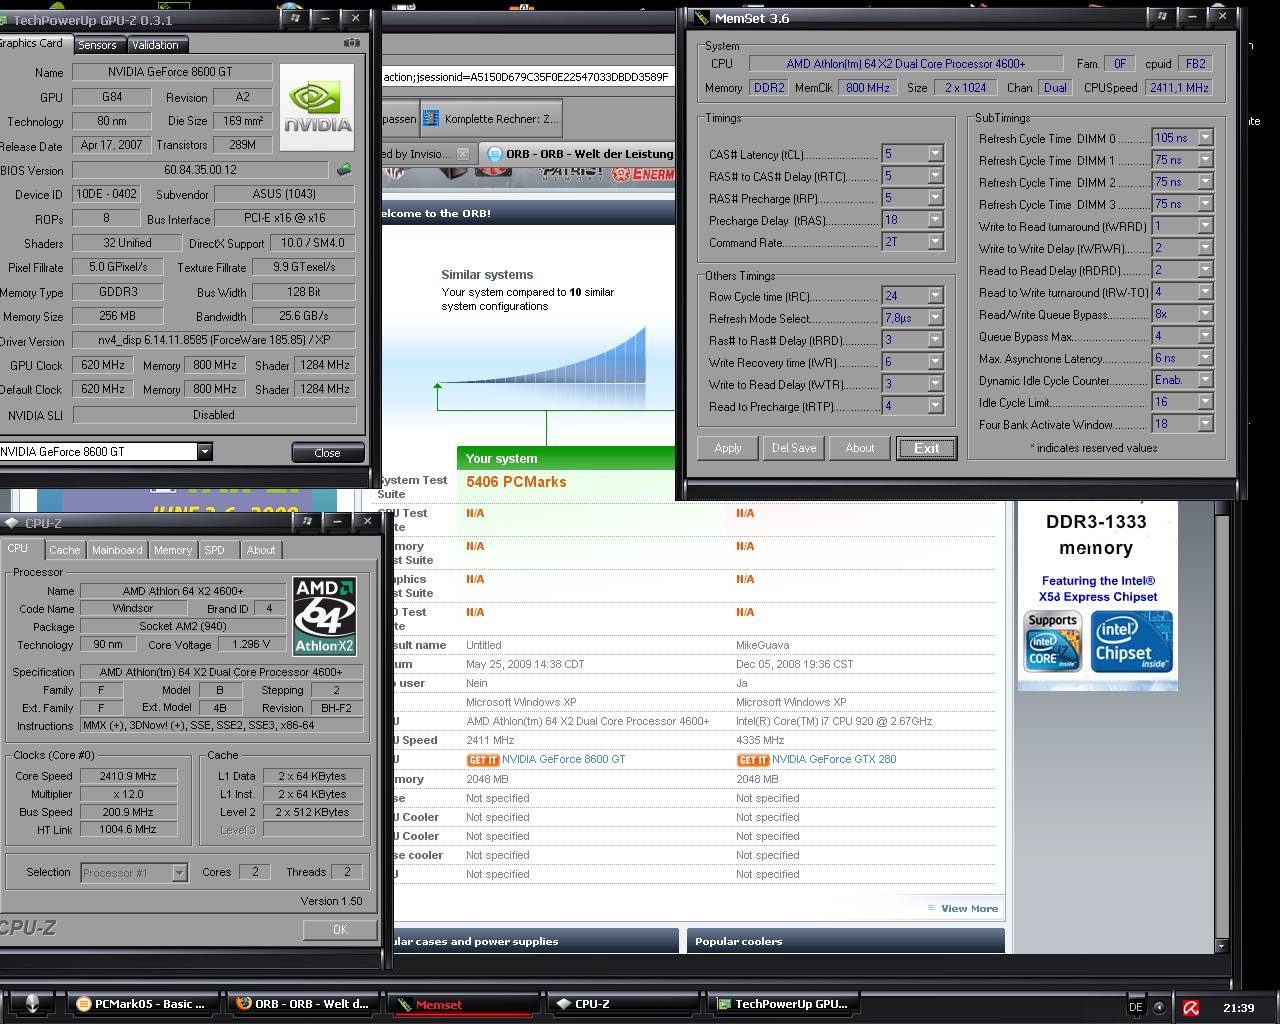Click GET IT beside GeForce GTX 280
This screenshot has height=1024, width=1280.
click(752, 760)
